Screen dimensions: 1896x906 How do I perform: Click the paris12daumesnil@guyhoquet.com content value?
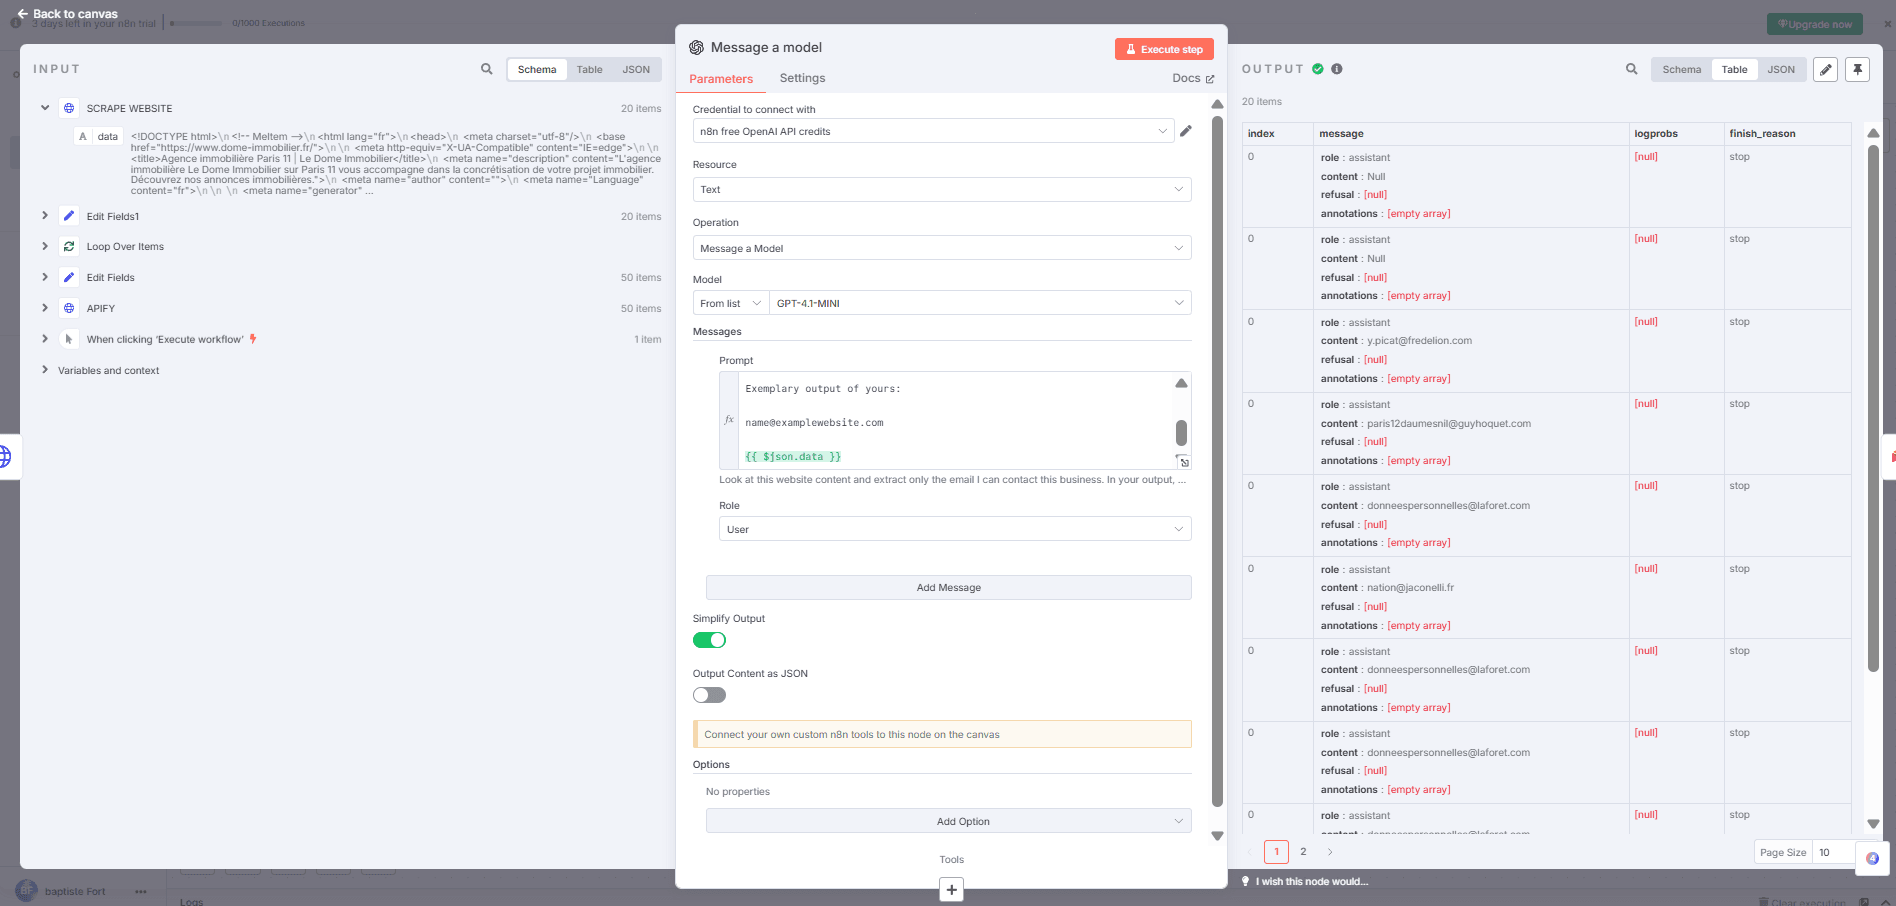[x=1449, y=423]
